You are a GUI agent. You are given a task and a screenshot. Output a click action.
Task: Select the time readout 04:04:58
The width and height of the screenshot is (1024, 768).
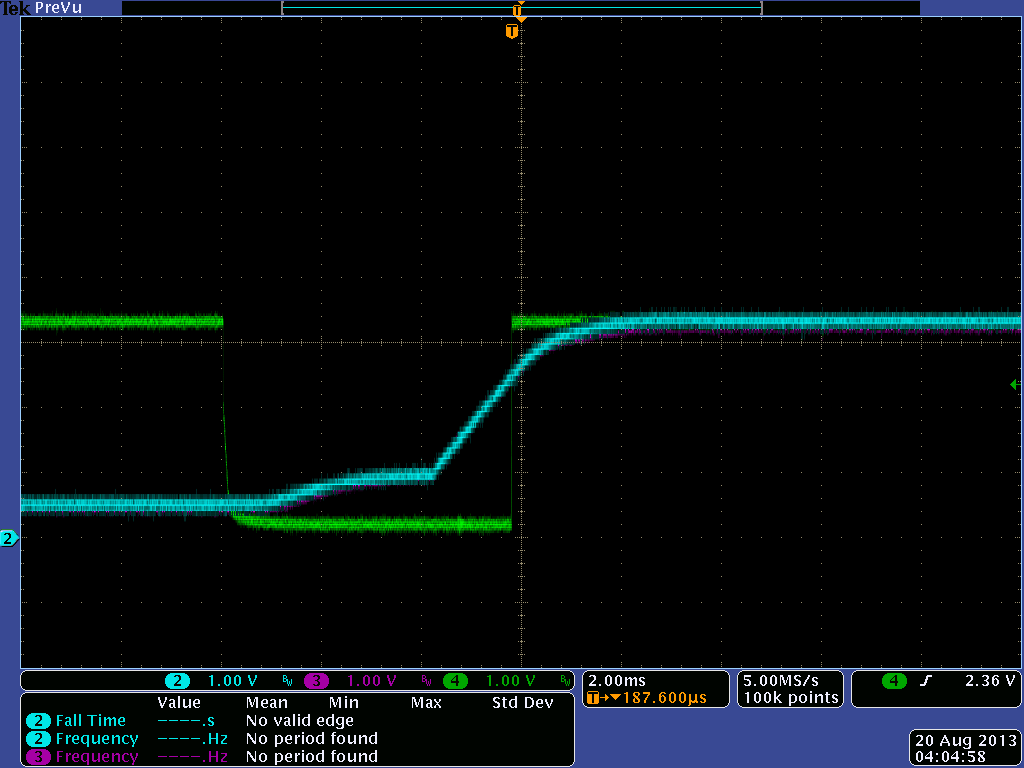950,758
